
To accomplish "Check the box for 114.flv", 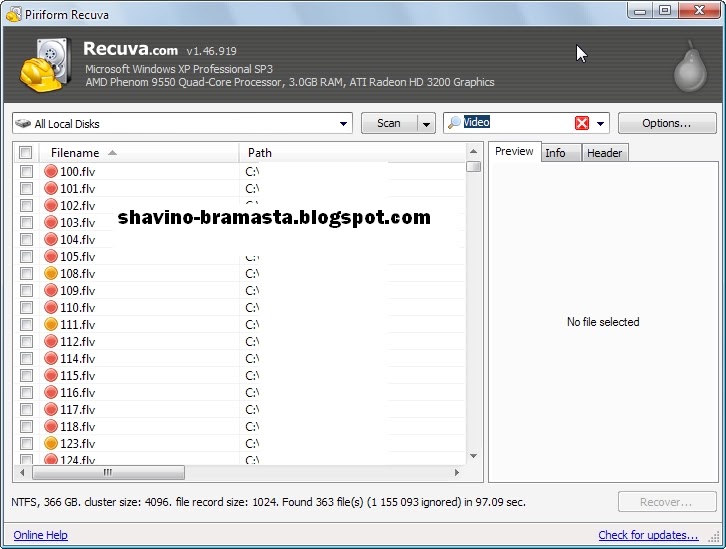I will coord(26,358).
